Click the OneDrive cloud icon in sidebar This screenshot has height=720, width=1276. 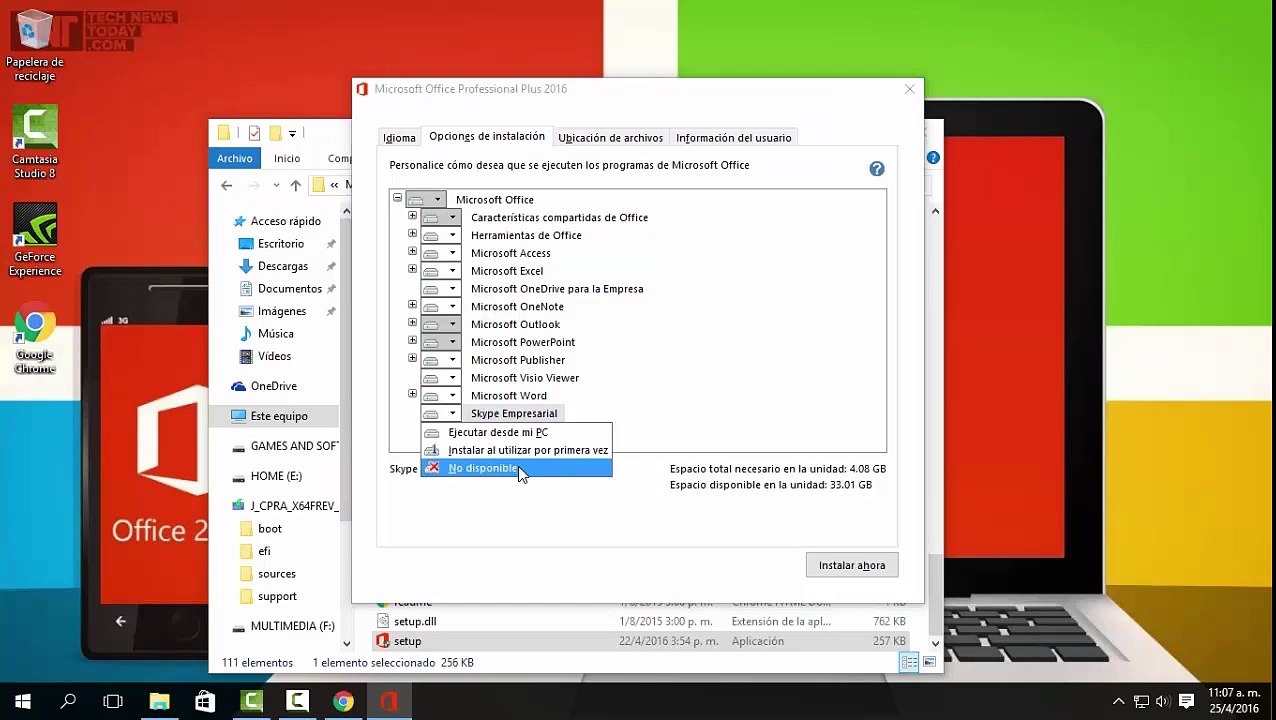(238, 386)
